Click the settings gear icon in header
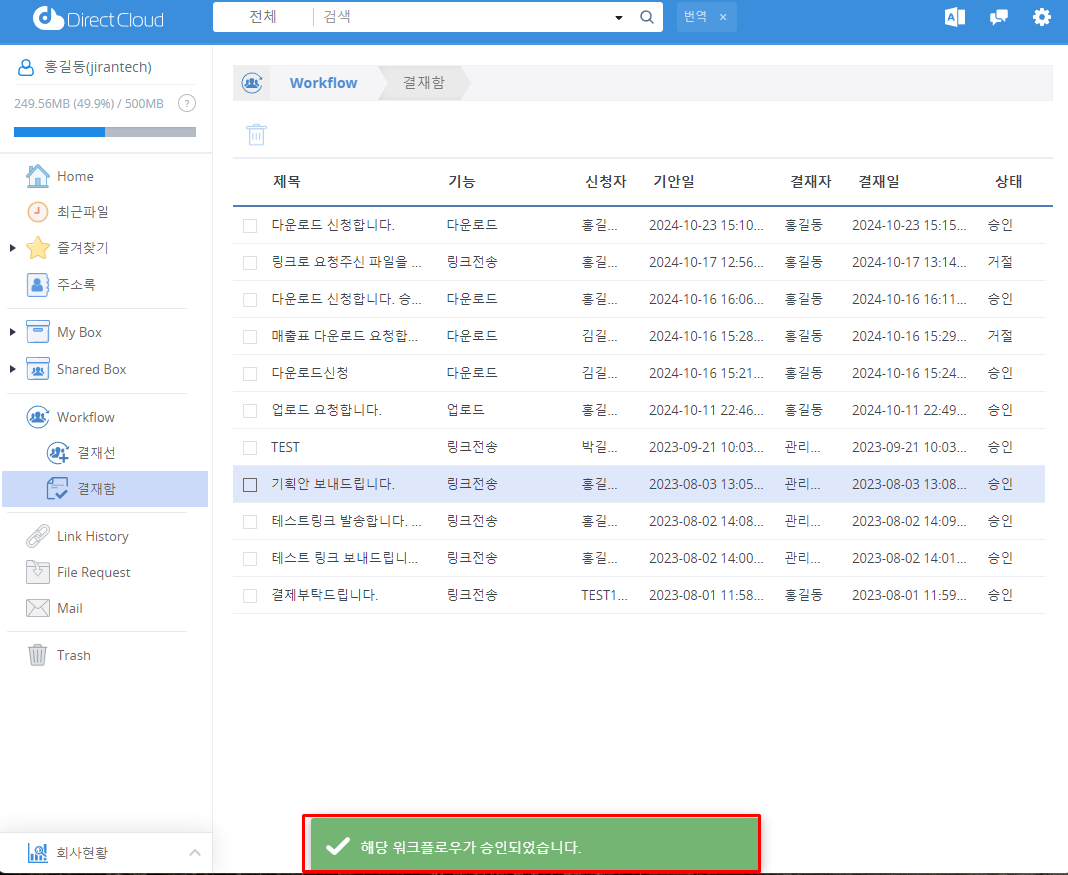 point(1042,17)
